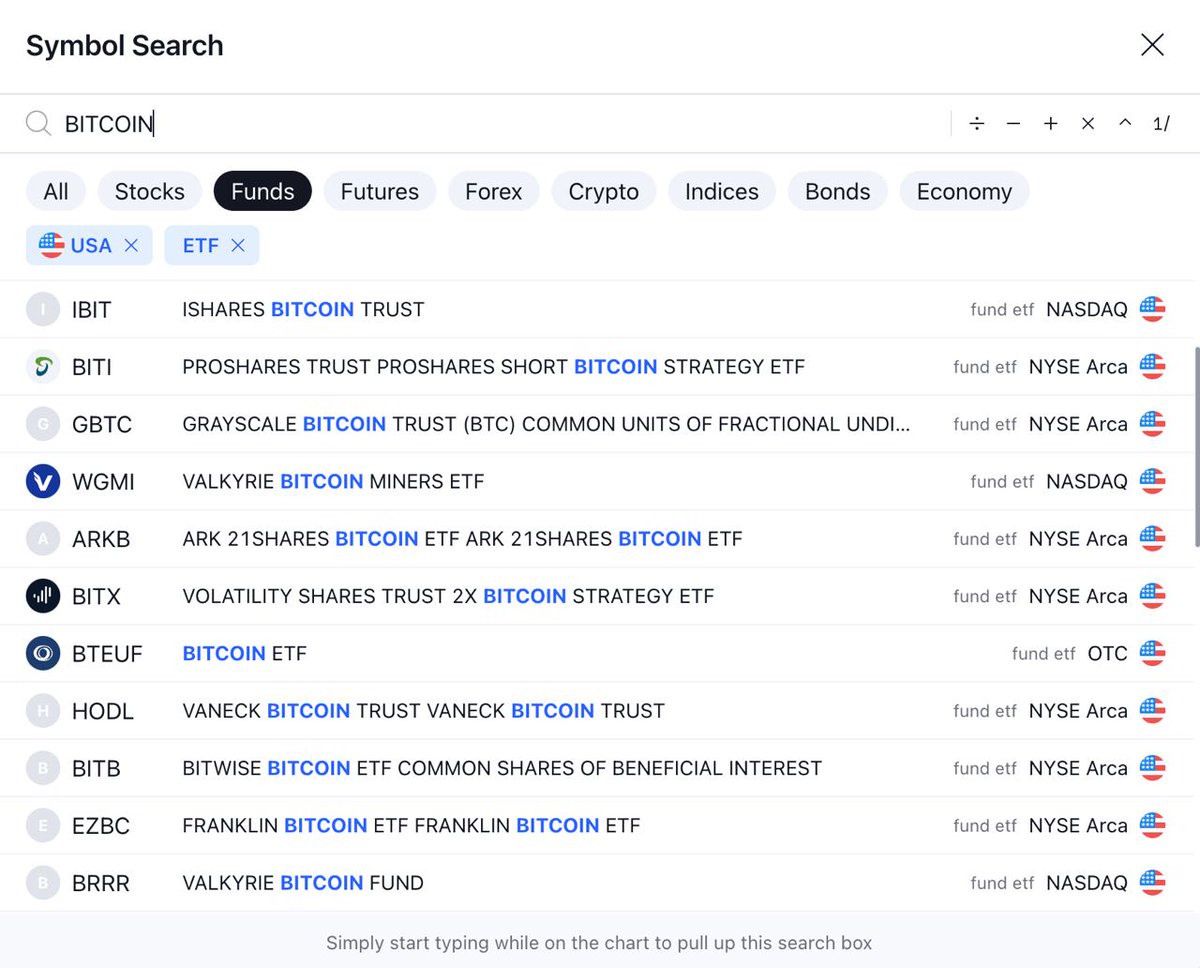Click the US flag in BTEUF row
The height and width of the screenshot is (968, 1200).
point(1152,654)
